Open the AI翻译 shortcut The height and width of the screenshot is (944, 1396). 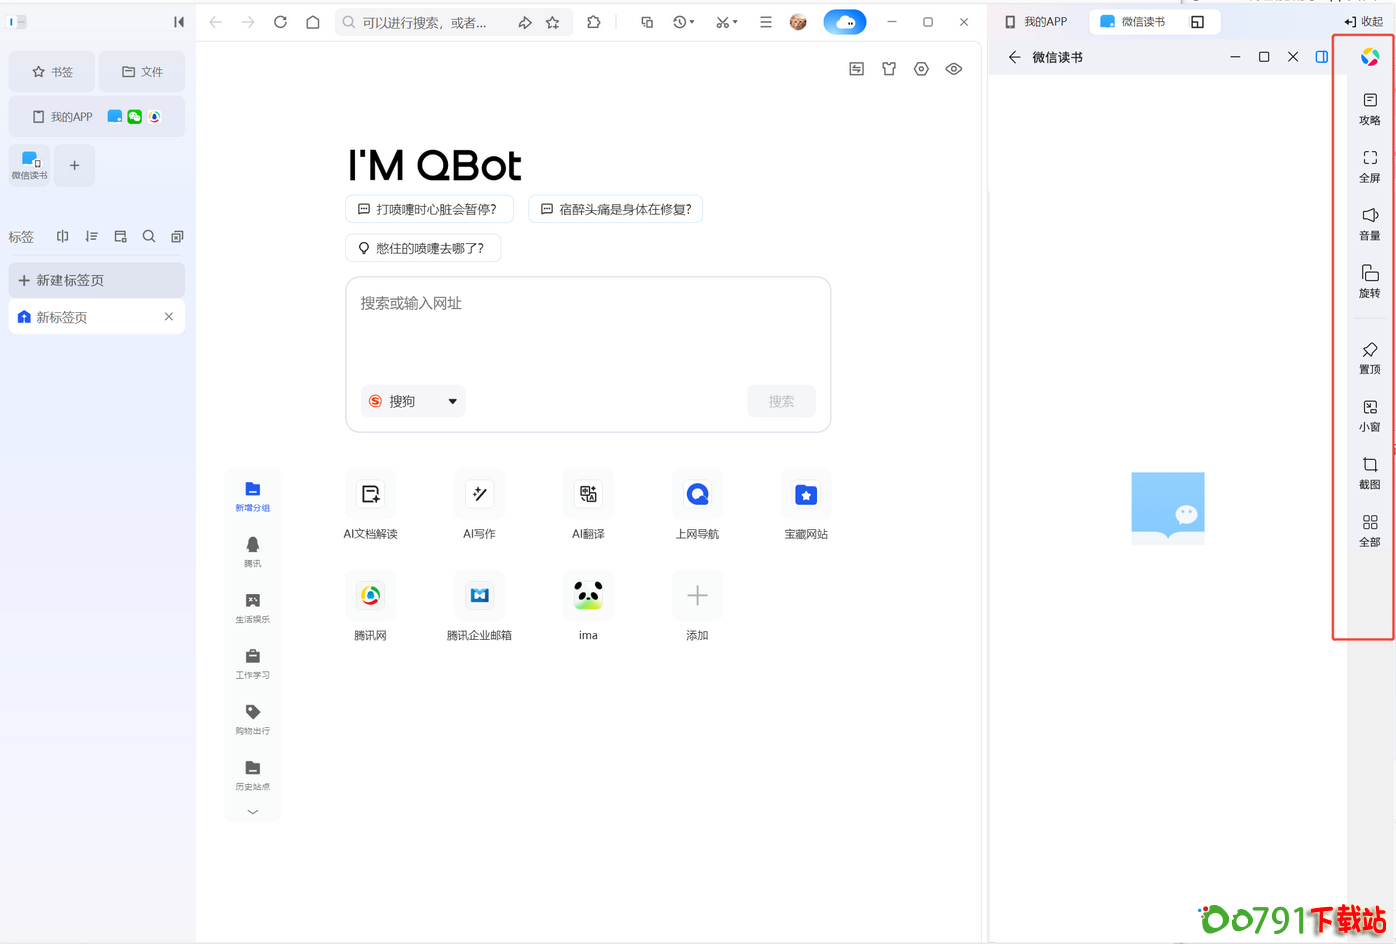[x=588, y=495]
